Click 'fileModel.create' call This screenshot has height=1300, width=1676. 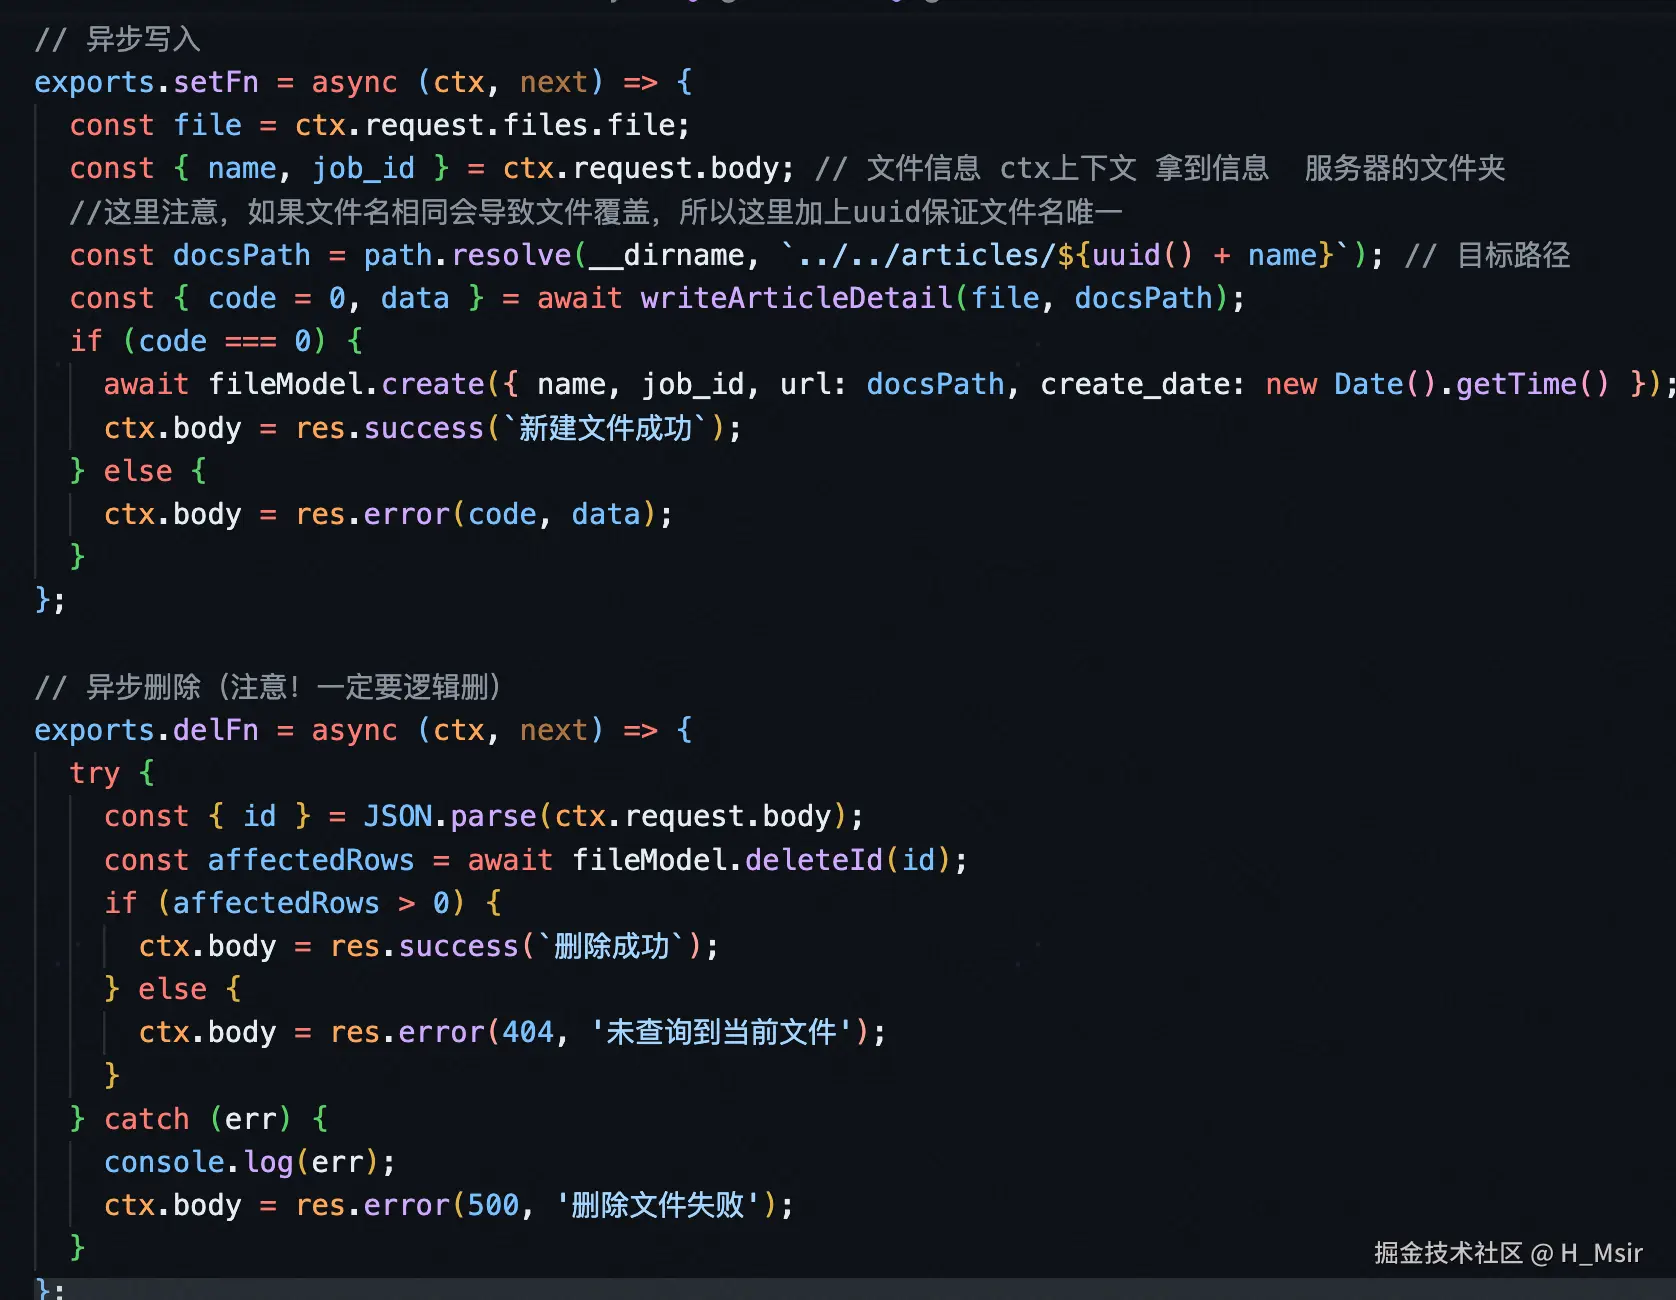click(346, 384)
